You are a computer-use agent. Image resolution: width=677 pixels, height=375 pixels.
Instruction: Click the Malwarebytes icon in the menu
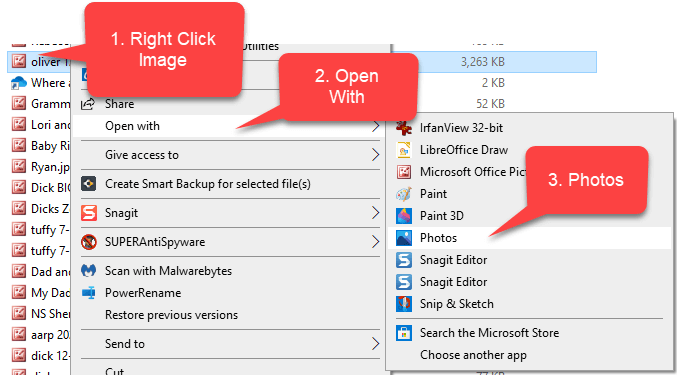point(89,271)
